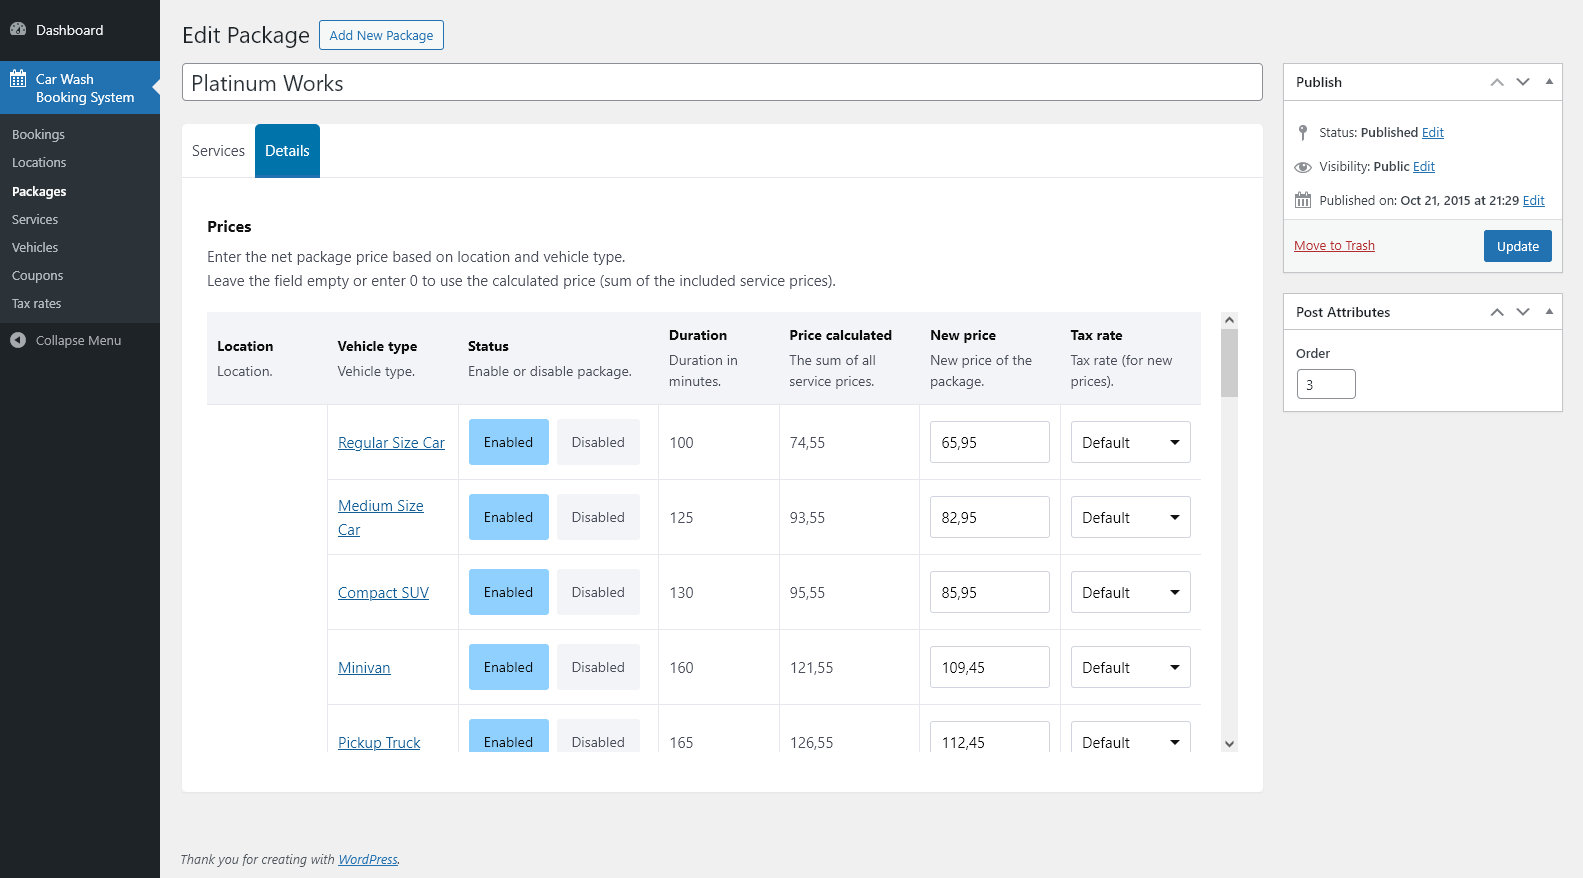Screen dimensions: 1583x878
Task: Click the Minivan new price field
Action: [989, 667]
